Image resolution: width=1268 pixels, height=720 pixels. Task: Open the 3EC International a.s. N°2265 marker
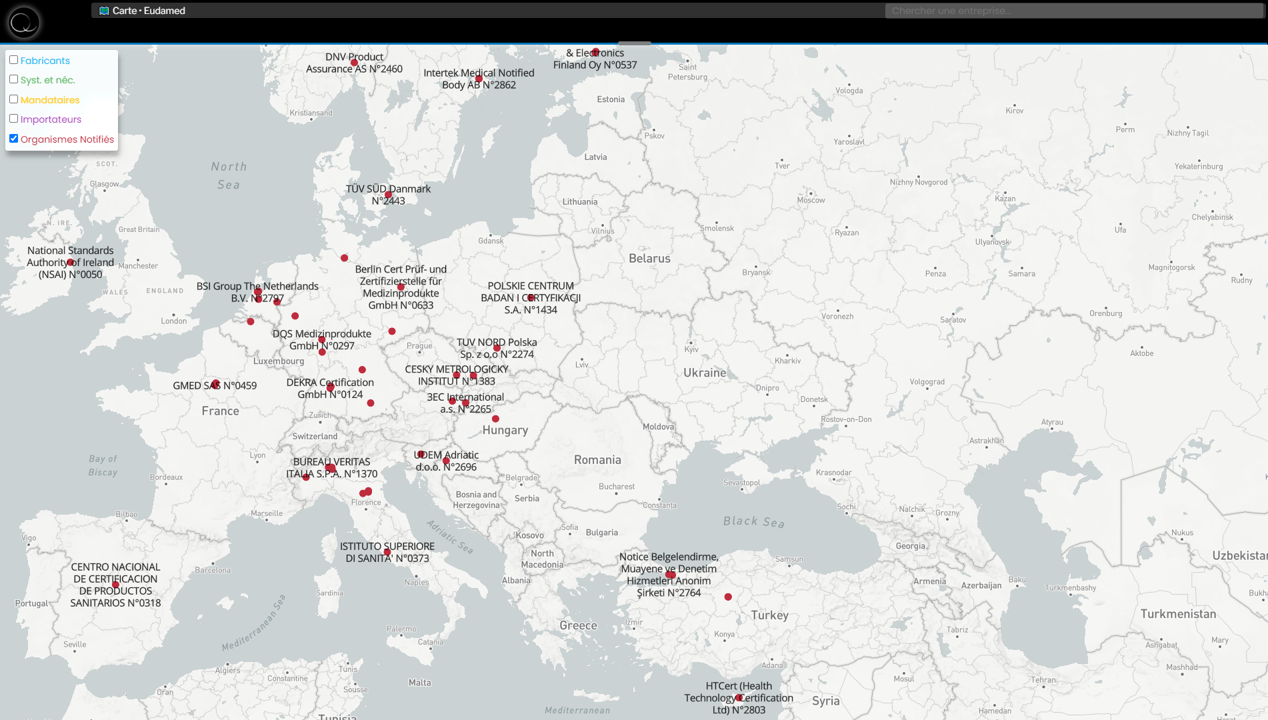(466, 403)
